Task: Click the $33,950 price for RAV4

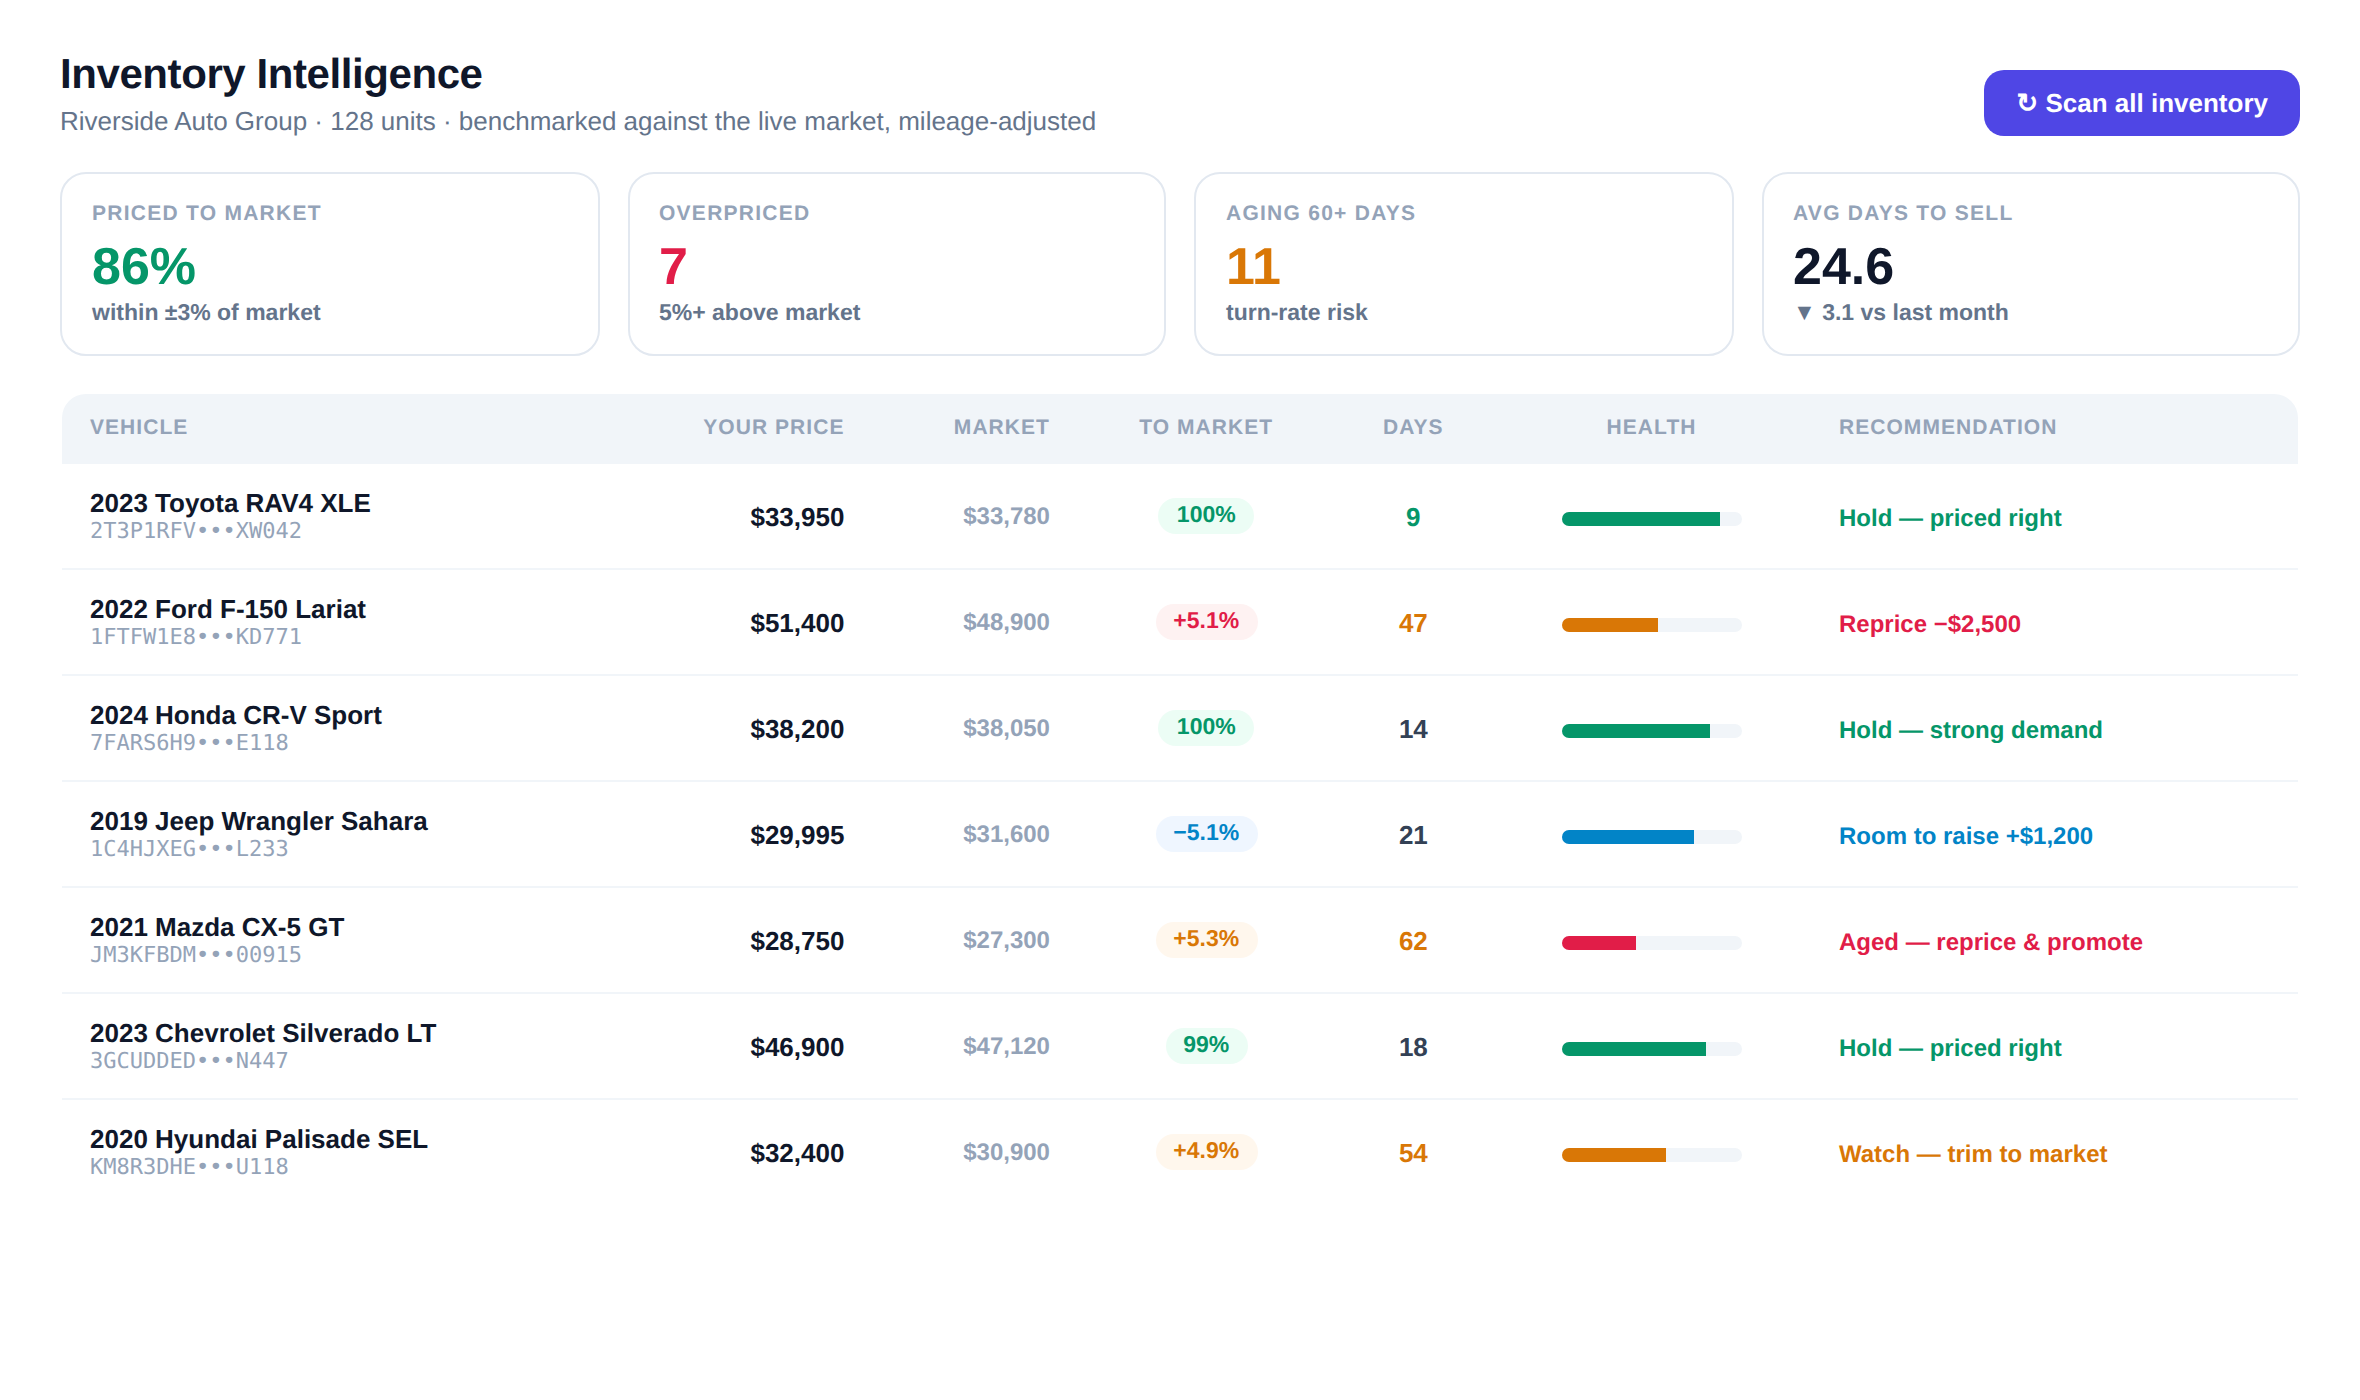Action: (x=797, y=517)
